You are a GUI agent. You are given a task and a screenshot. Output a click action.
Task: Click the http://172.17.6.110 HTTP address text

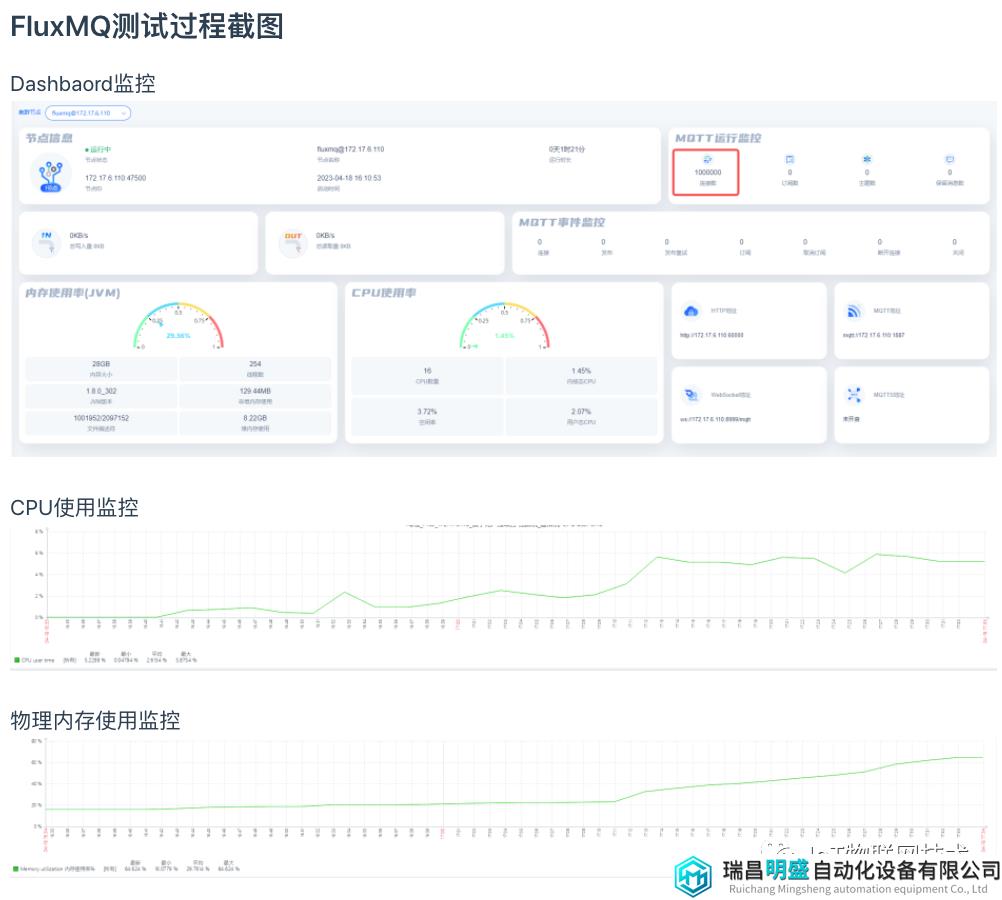coord(711,335)
